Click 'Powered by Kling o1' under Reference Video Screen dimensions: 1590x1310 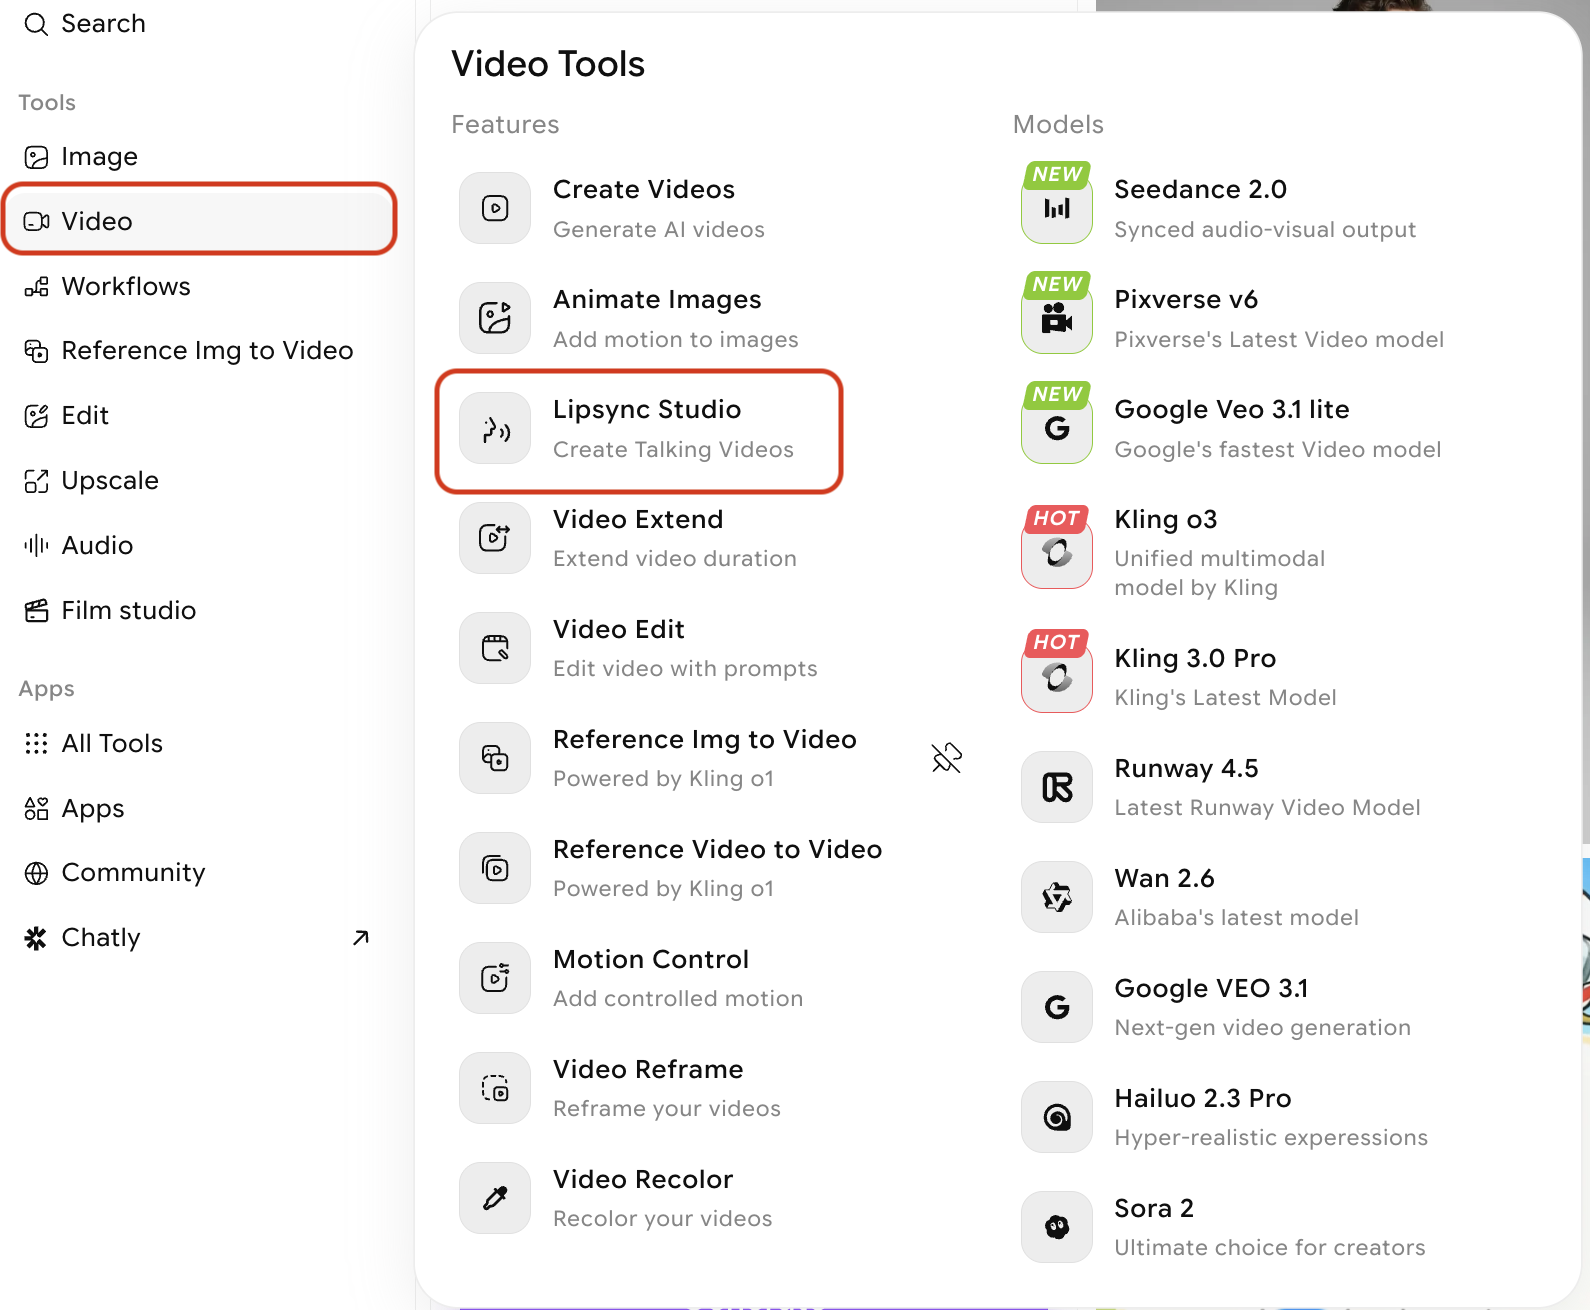tap(664, 889)
